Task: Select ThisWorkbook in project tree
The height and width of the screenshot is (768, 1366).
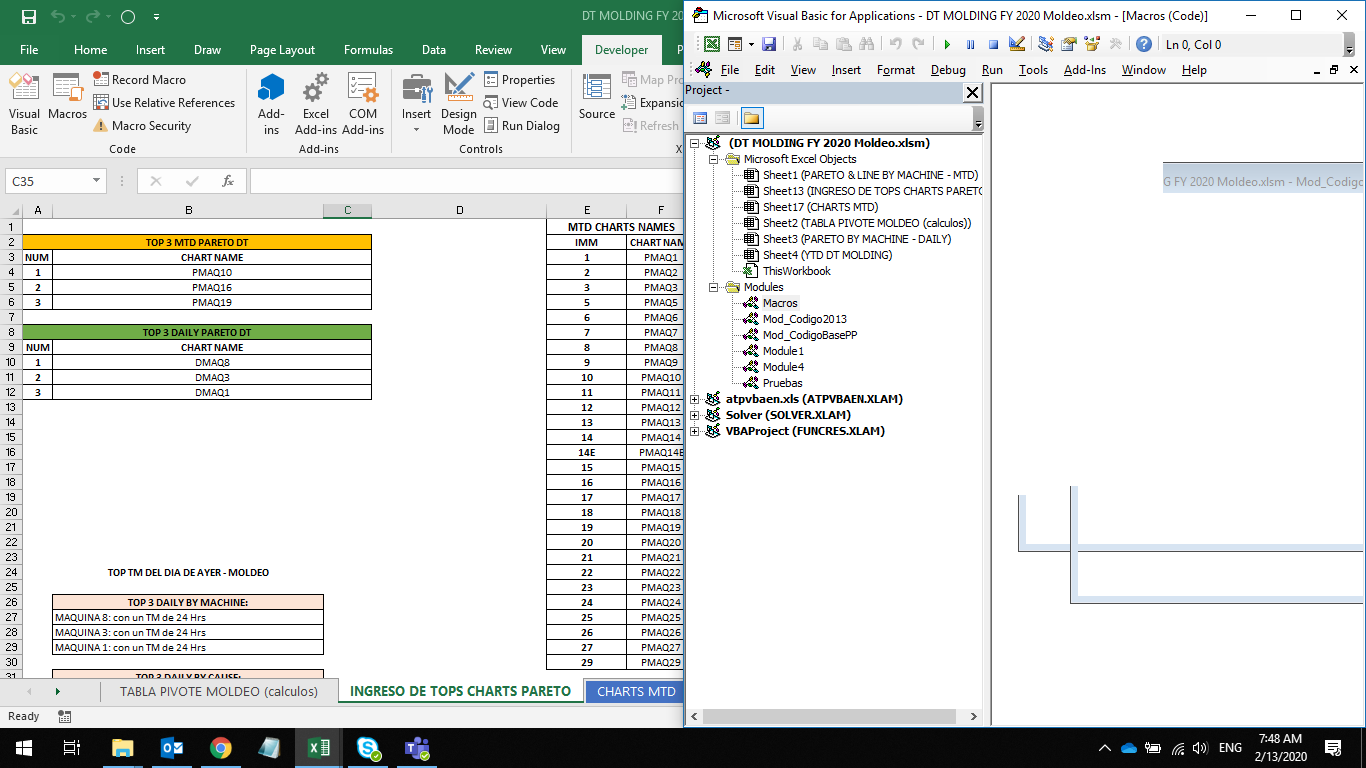Action: point(796,271)
